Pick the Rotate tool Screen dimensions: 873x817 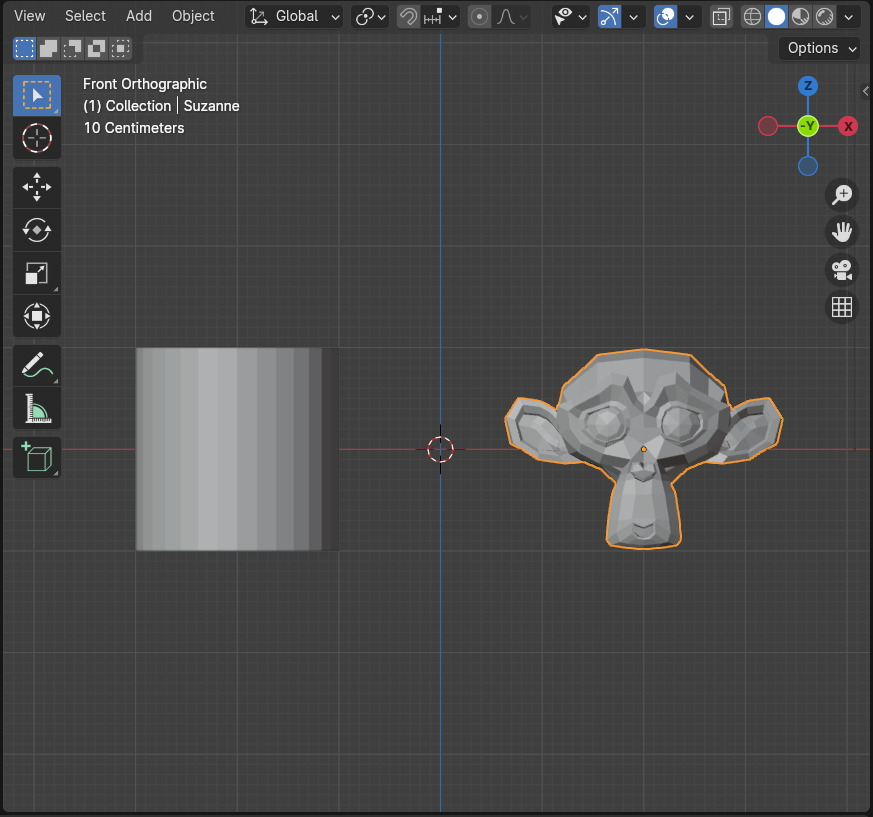(x=37, y=230)
